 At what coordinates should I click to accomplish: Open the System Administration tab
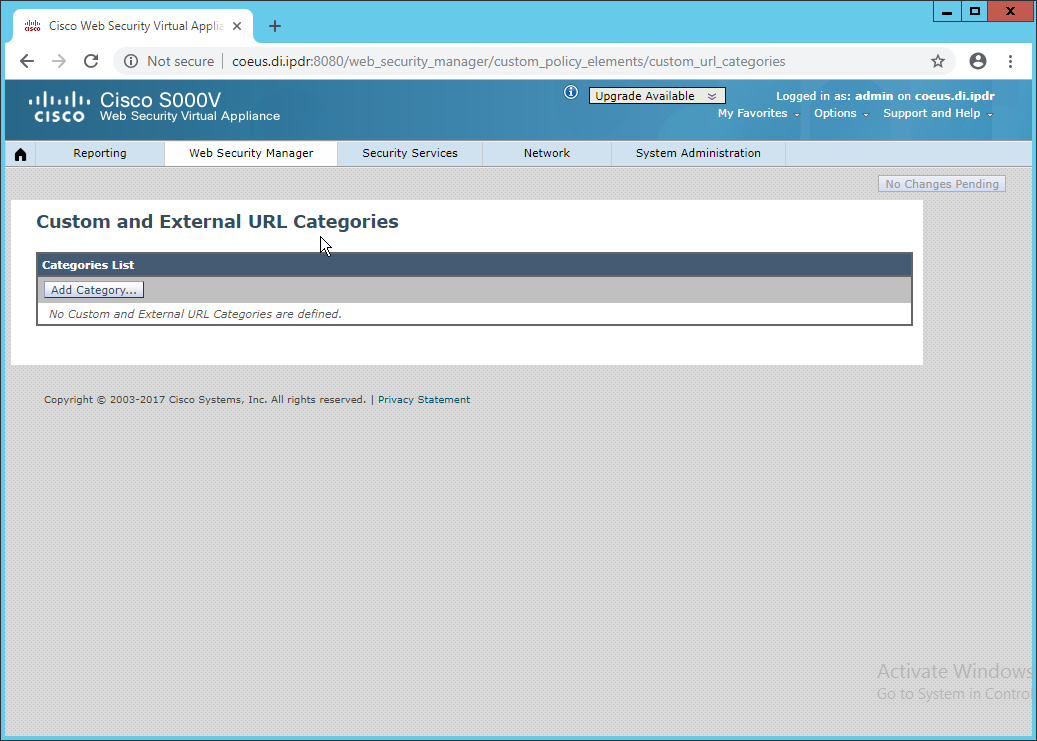tap(698, 153)
